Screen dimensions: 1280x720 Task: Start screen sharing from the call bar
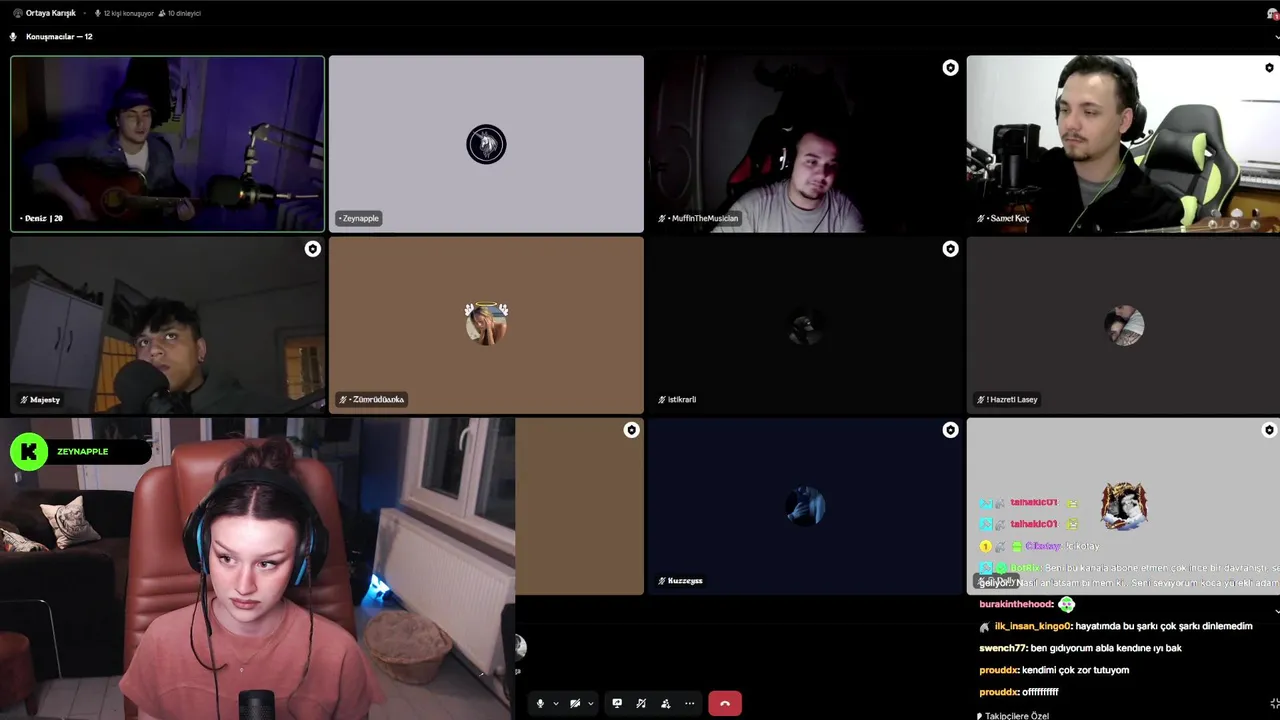coord(617,703)
